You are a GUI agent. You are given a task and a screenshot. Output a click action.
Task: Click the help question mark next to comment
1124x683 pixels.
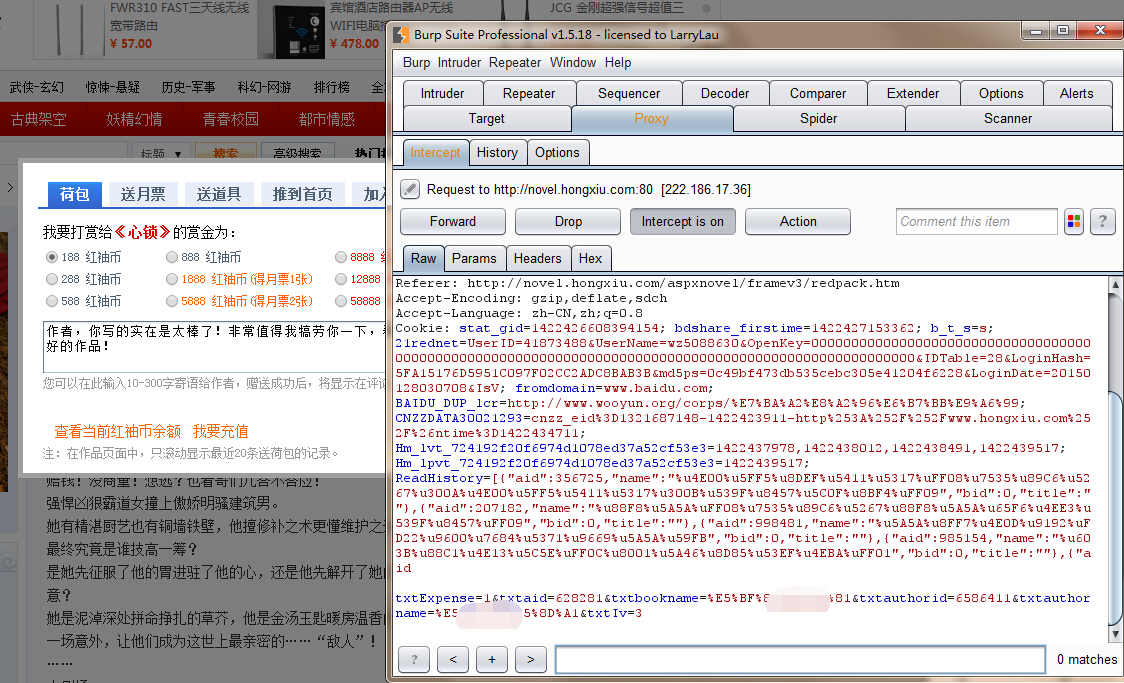1102,221
